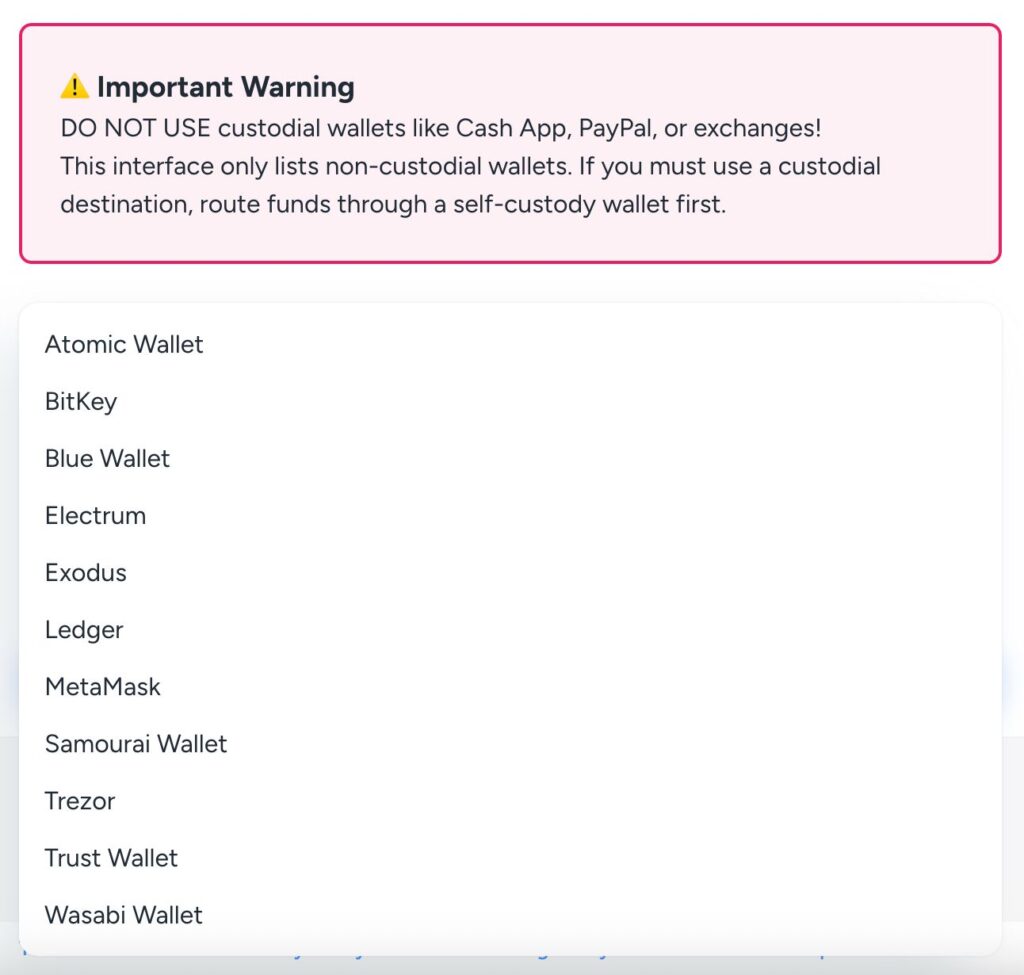Pick the MetaMask entry
Image resolution: width=1024 pixels, height=975 pixels.
pos(103,687)
